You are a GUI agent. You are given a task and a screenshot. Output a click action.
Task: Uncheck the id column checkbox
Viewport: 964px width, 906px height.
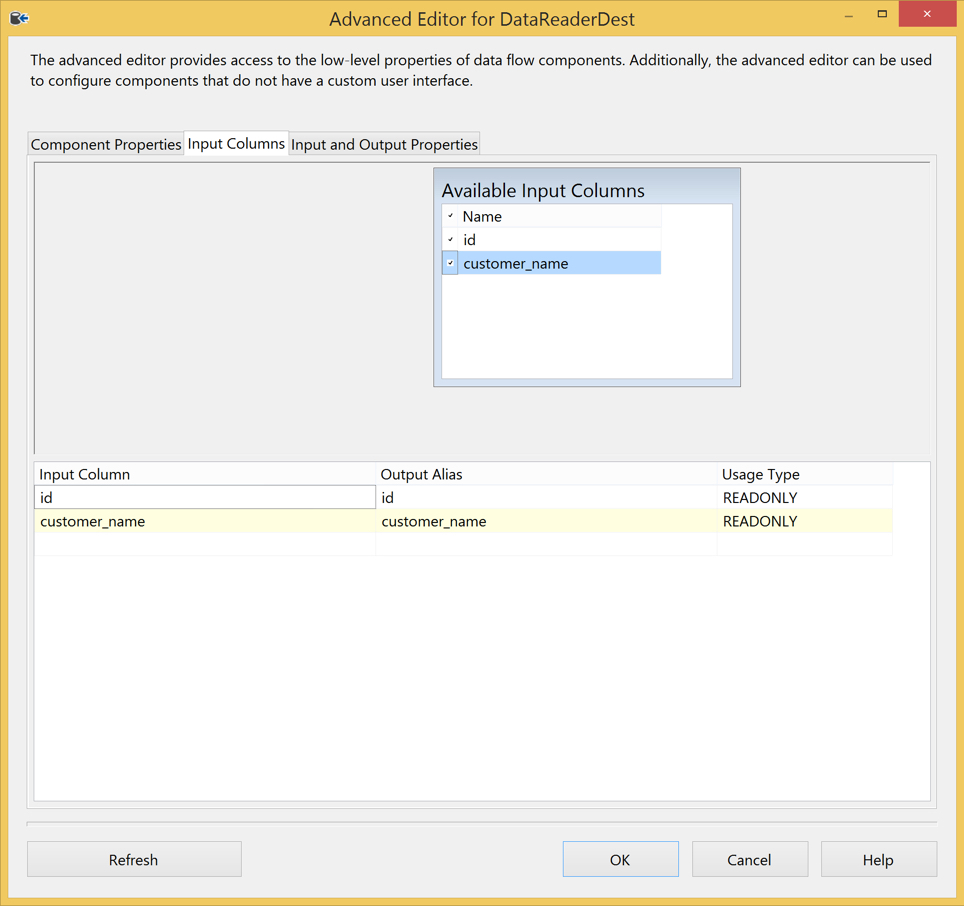(449, 239)
